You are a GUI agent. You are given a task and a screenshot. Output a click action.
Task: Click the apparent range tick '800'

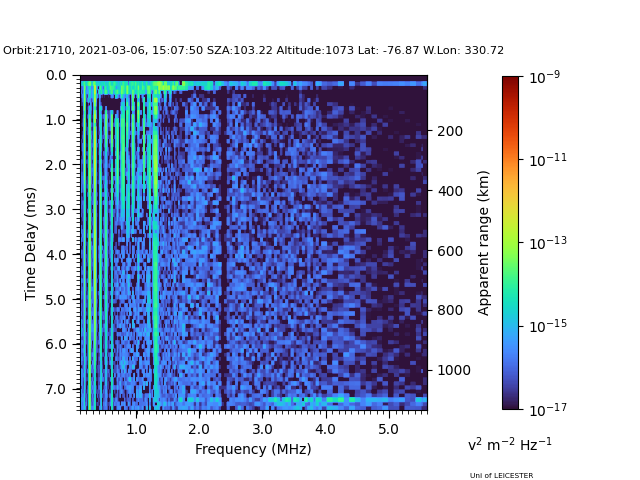(x=450, y=311)
